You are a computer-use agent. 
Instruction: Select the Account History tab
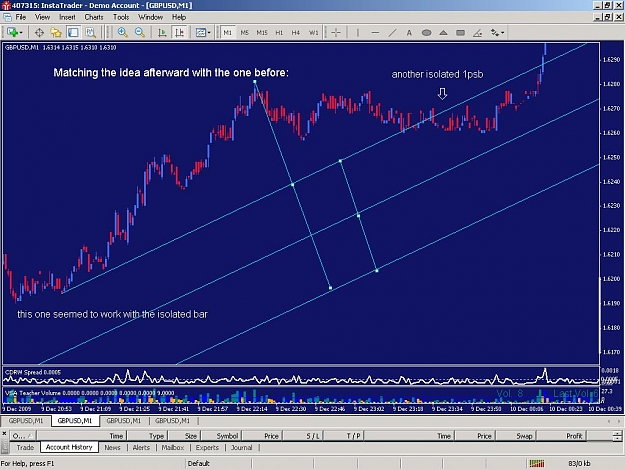[x=69, y=447]
